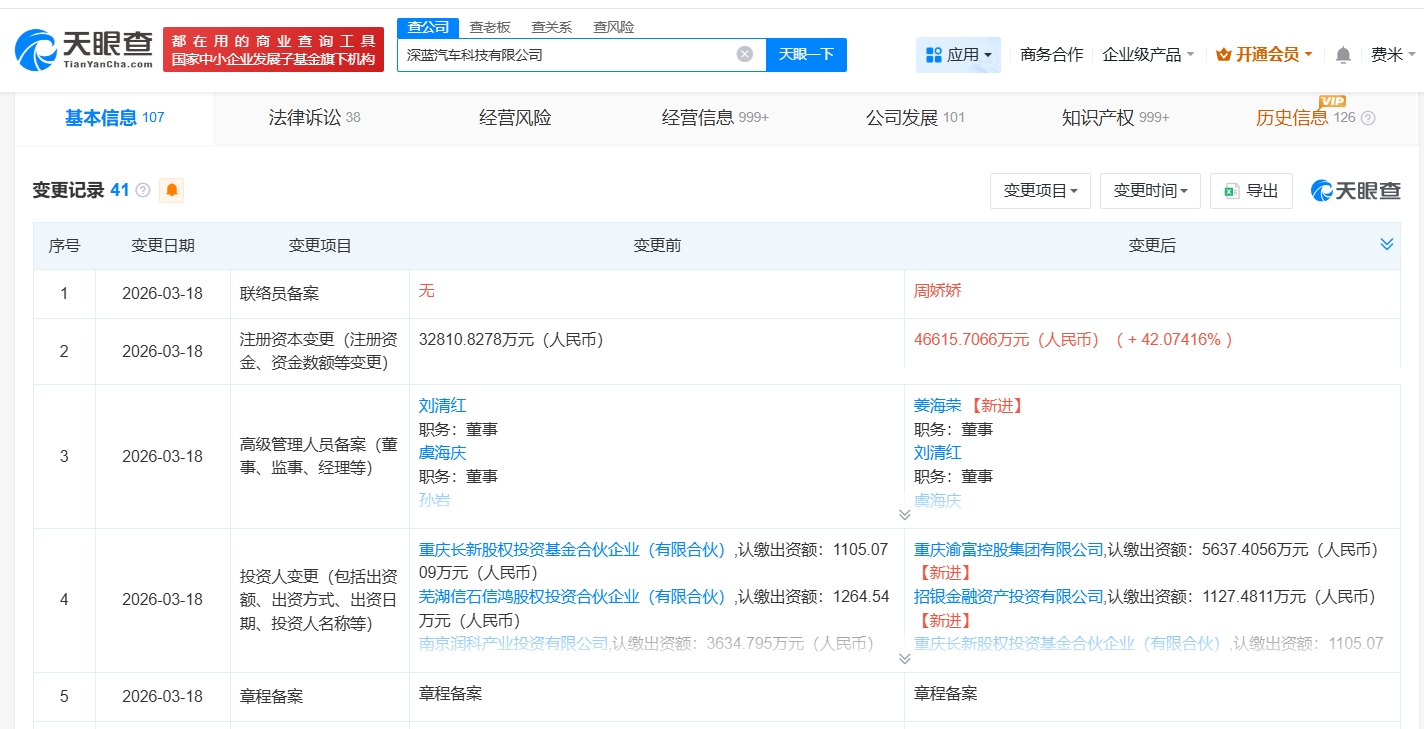
Task: Expand row 3 变更前 director list
Action: (x=904, y=515)
